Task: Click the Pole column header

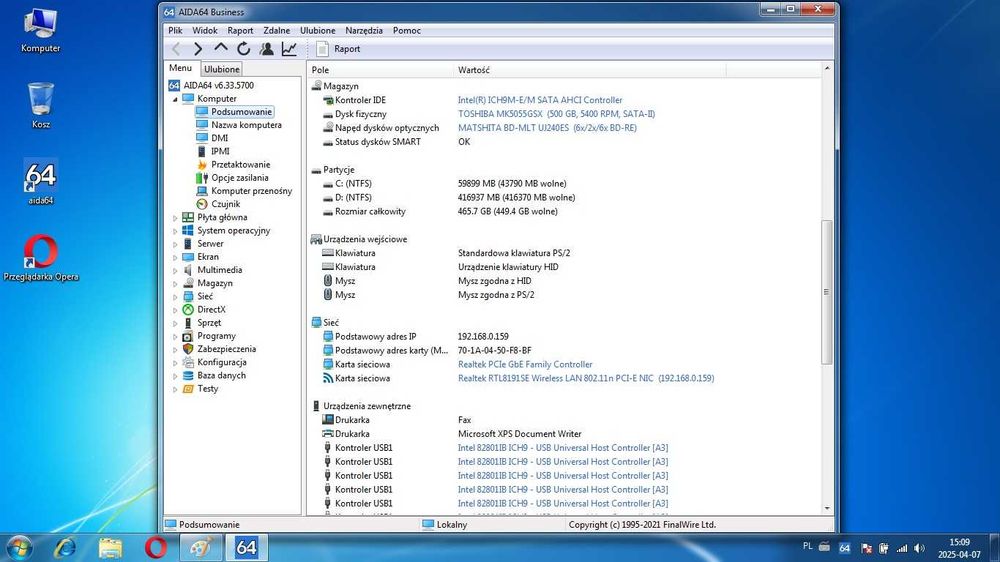Action: point(381,70)
